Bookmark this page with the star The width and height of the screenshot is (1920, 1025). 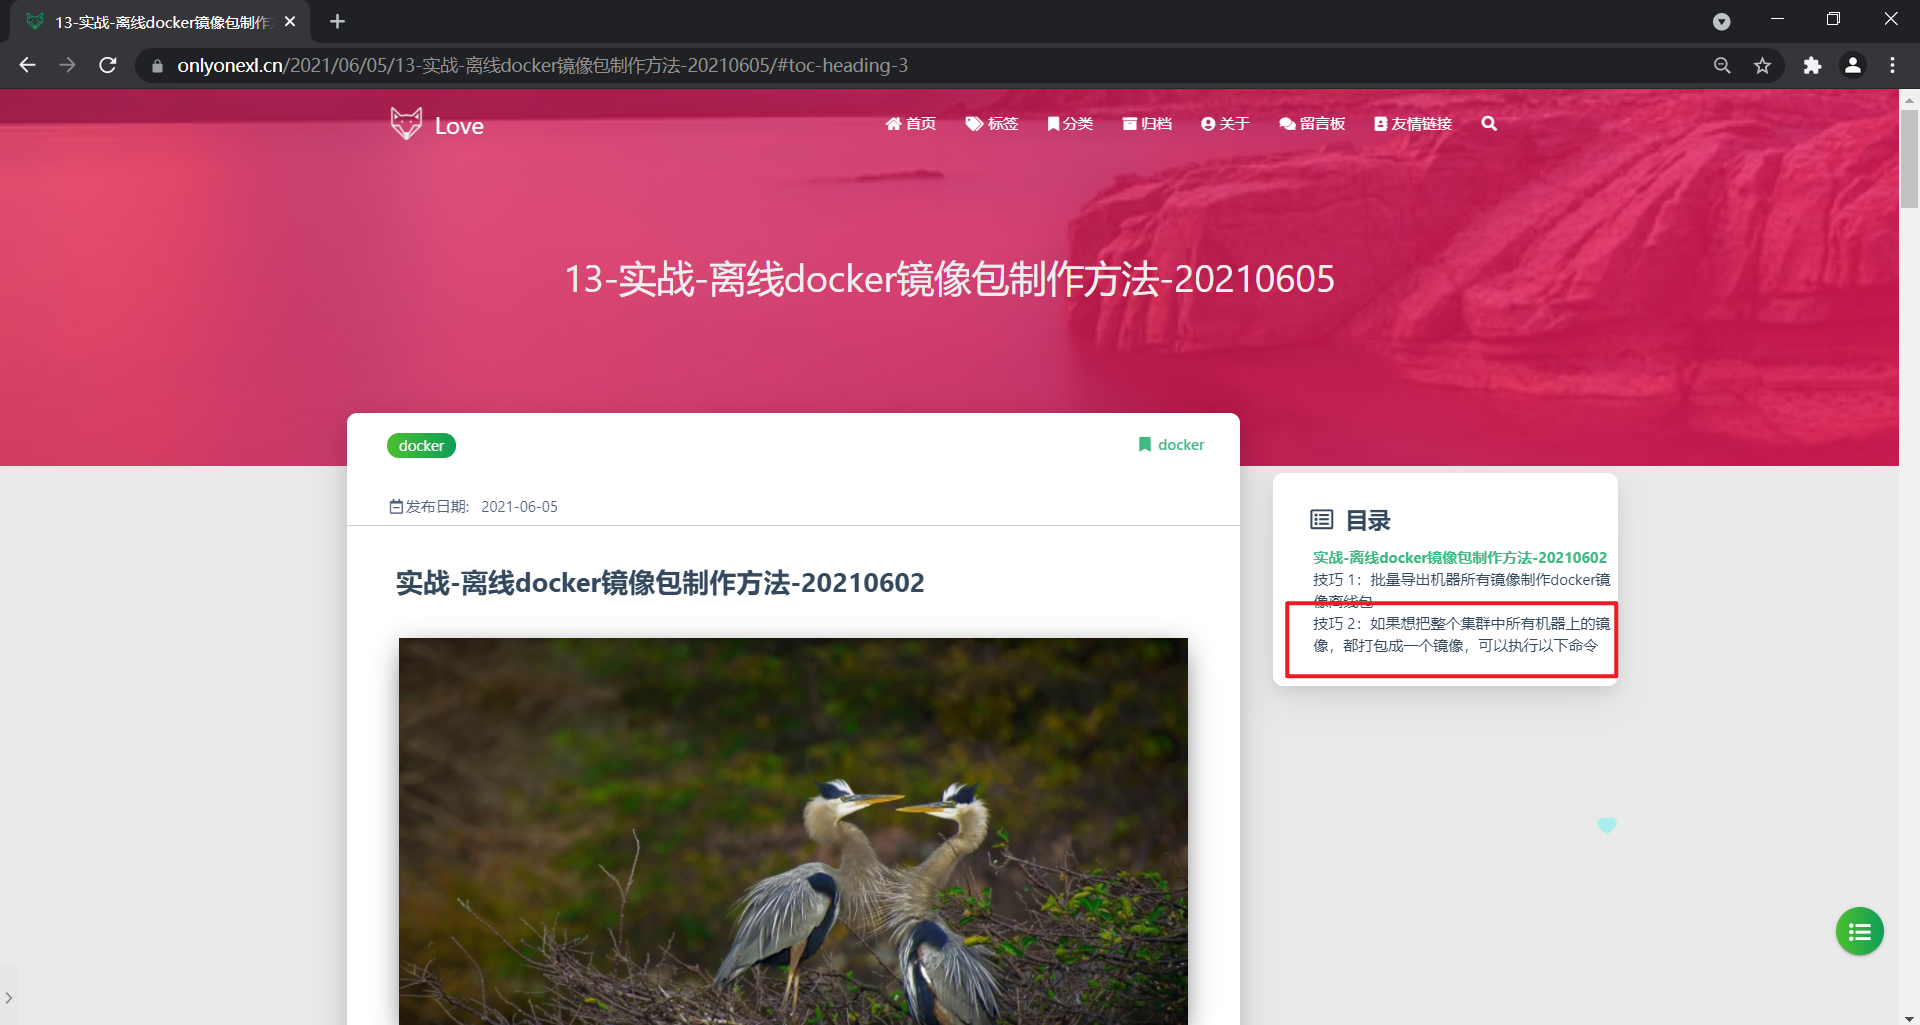1762,65
